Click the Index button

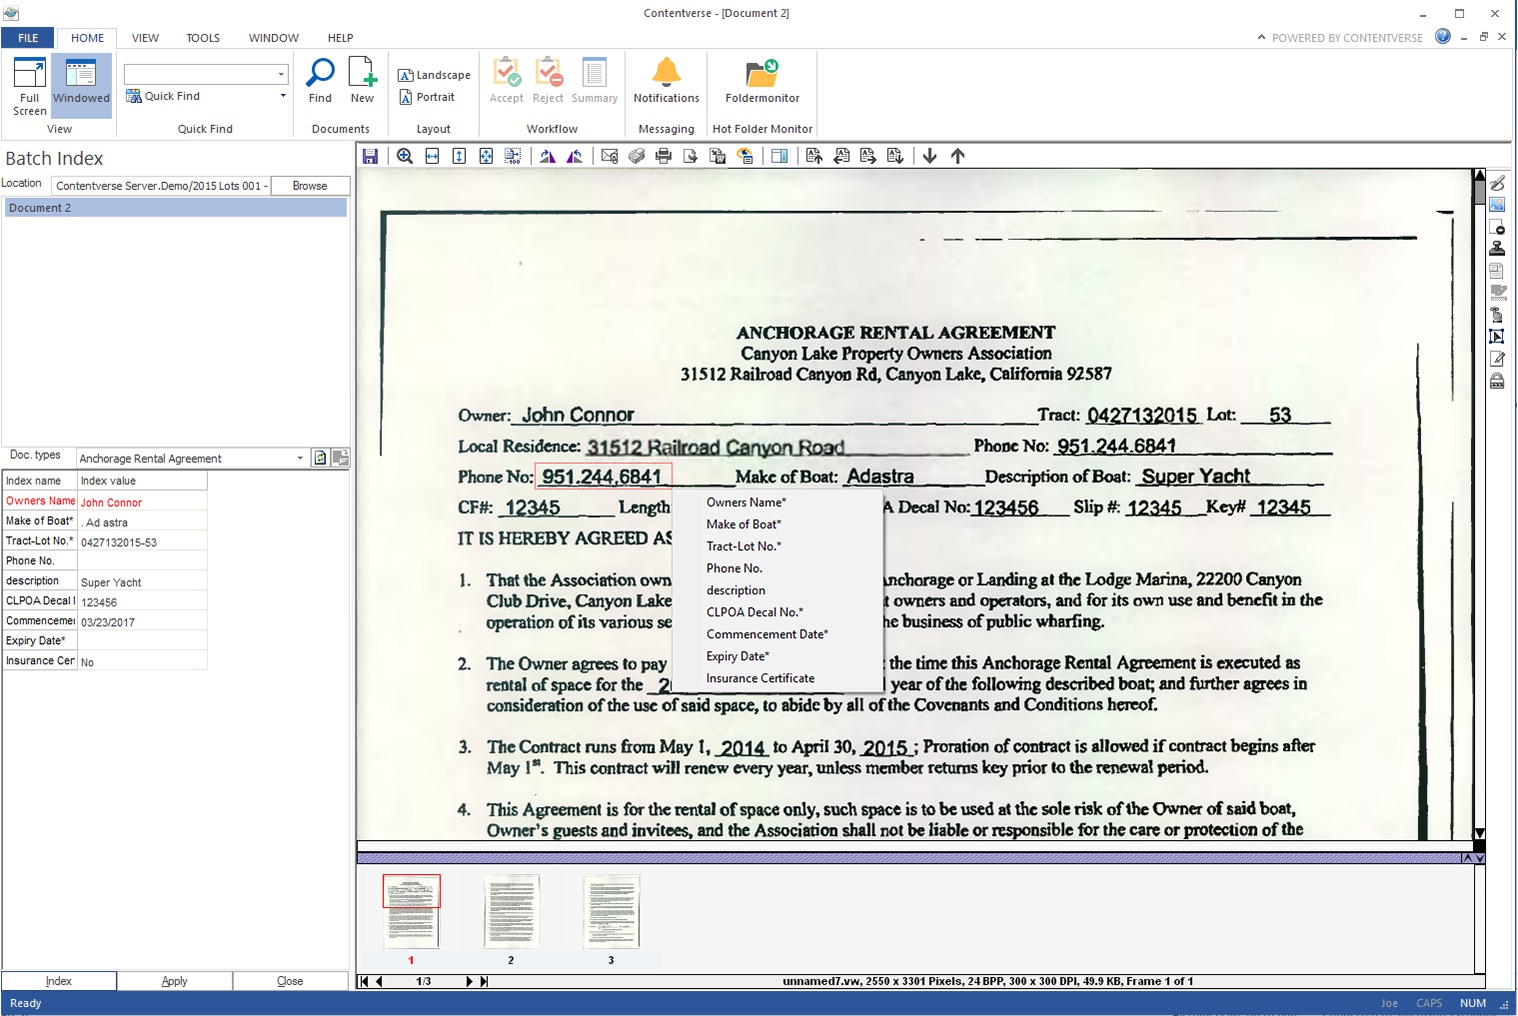point(59,981)
